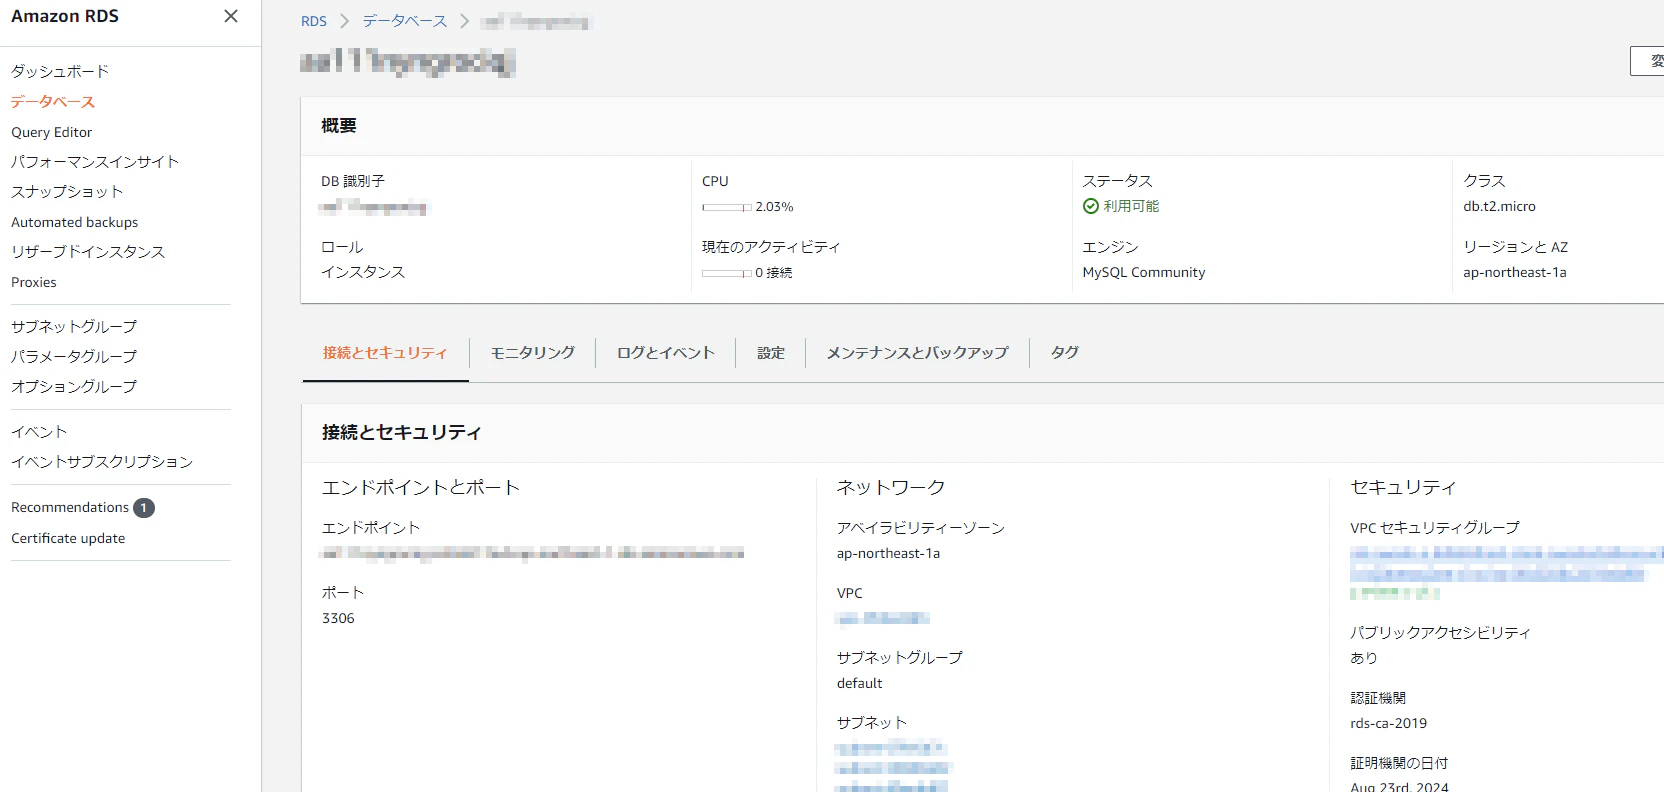
Task: Click MySQL Community engine value
Action: 1144,272
